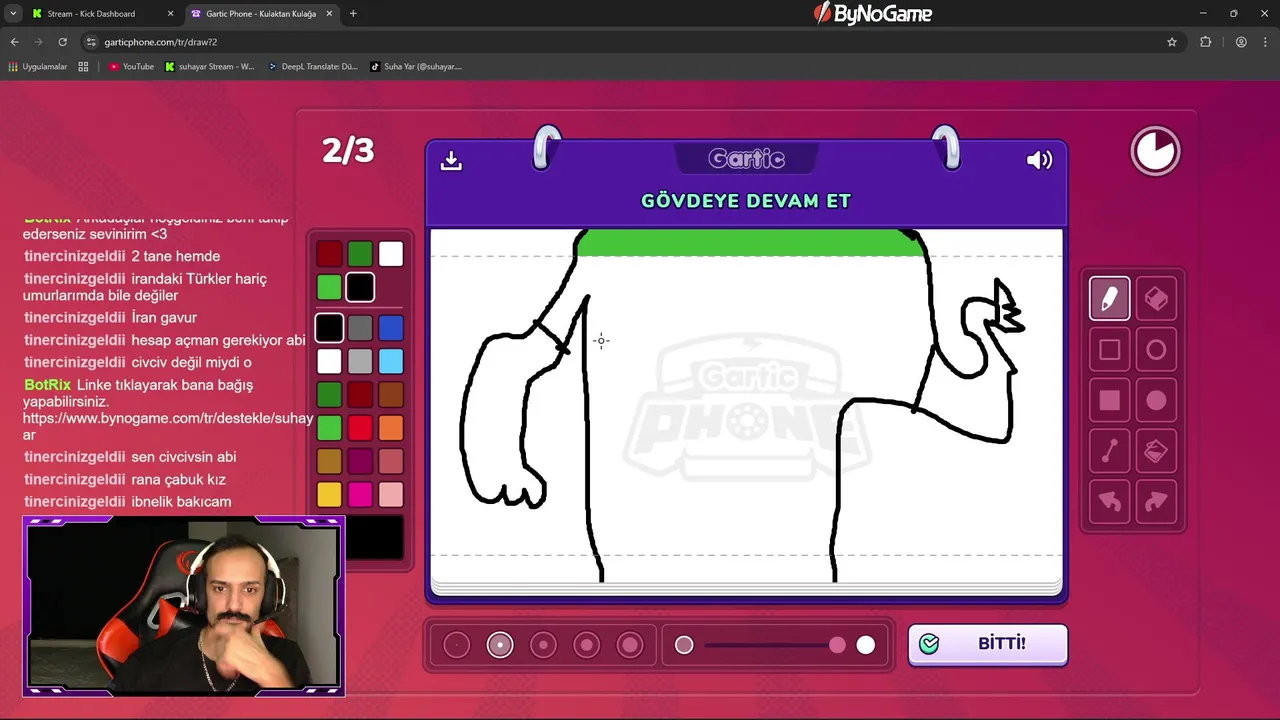Bookmark this page with star icon
Viewport: 1280px width, 720px height.
1172,42
